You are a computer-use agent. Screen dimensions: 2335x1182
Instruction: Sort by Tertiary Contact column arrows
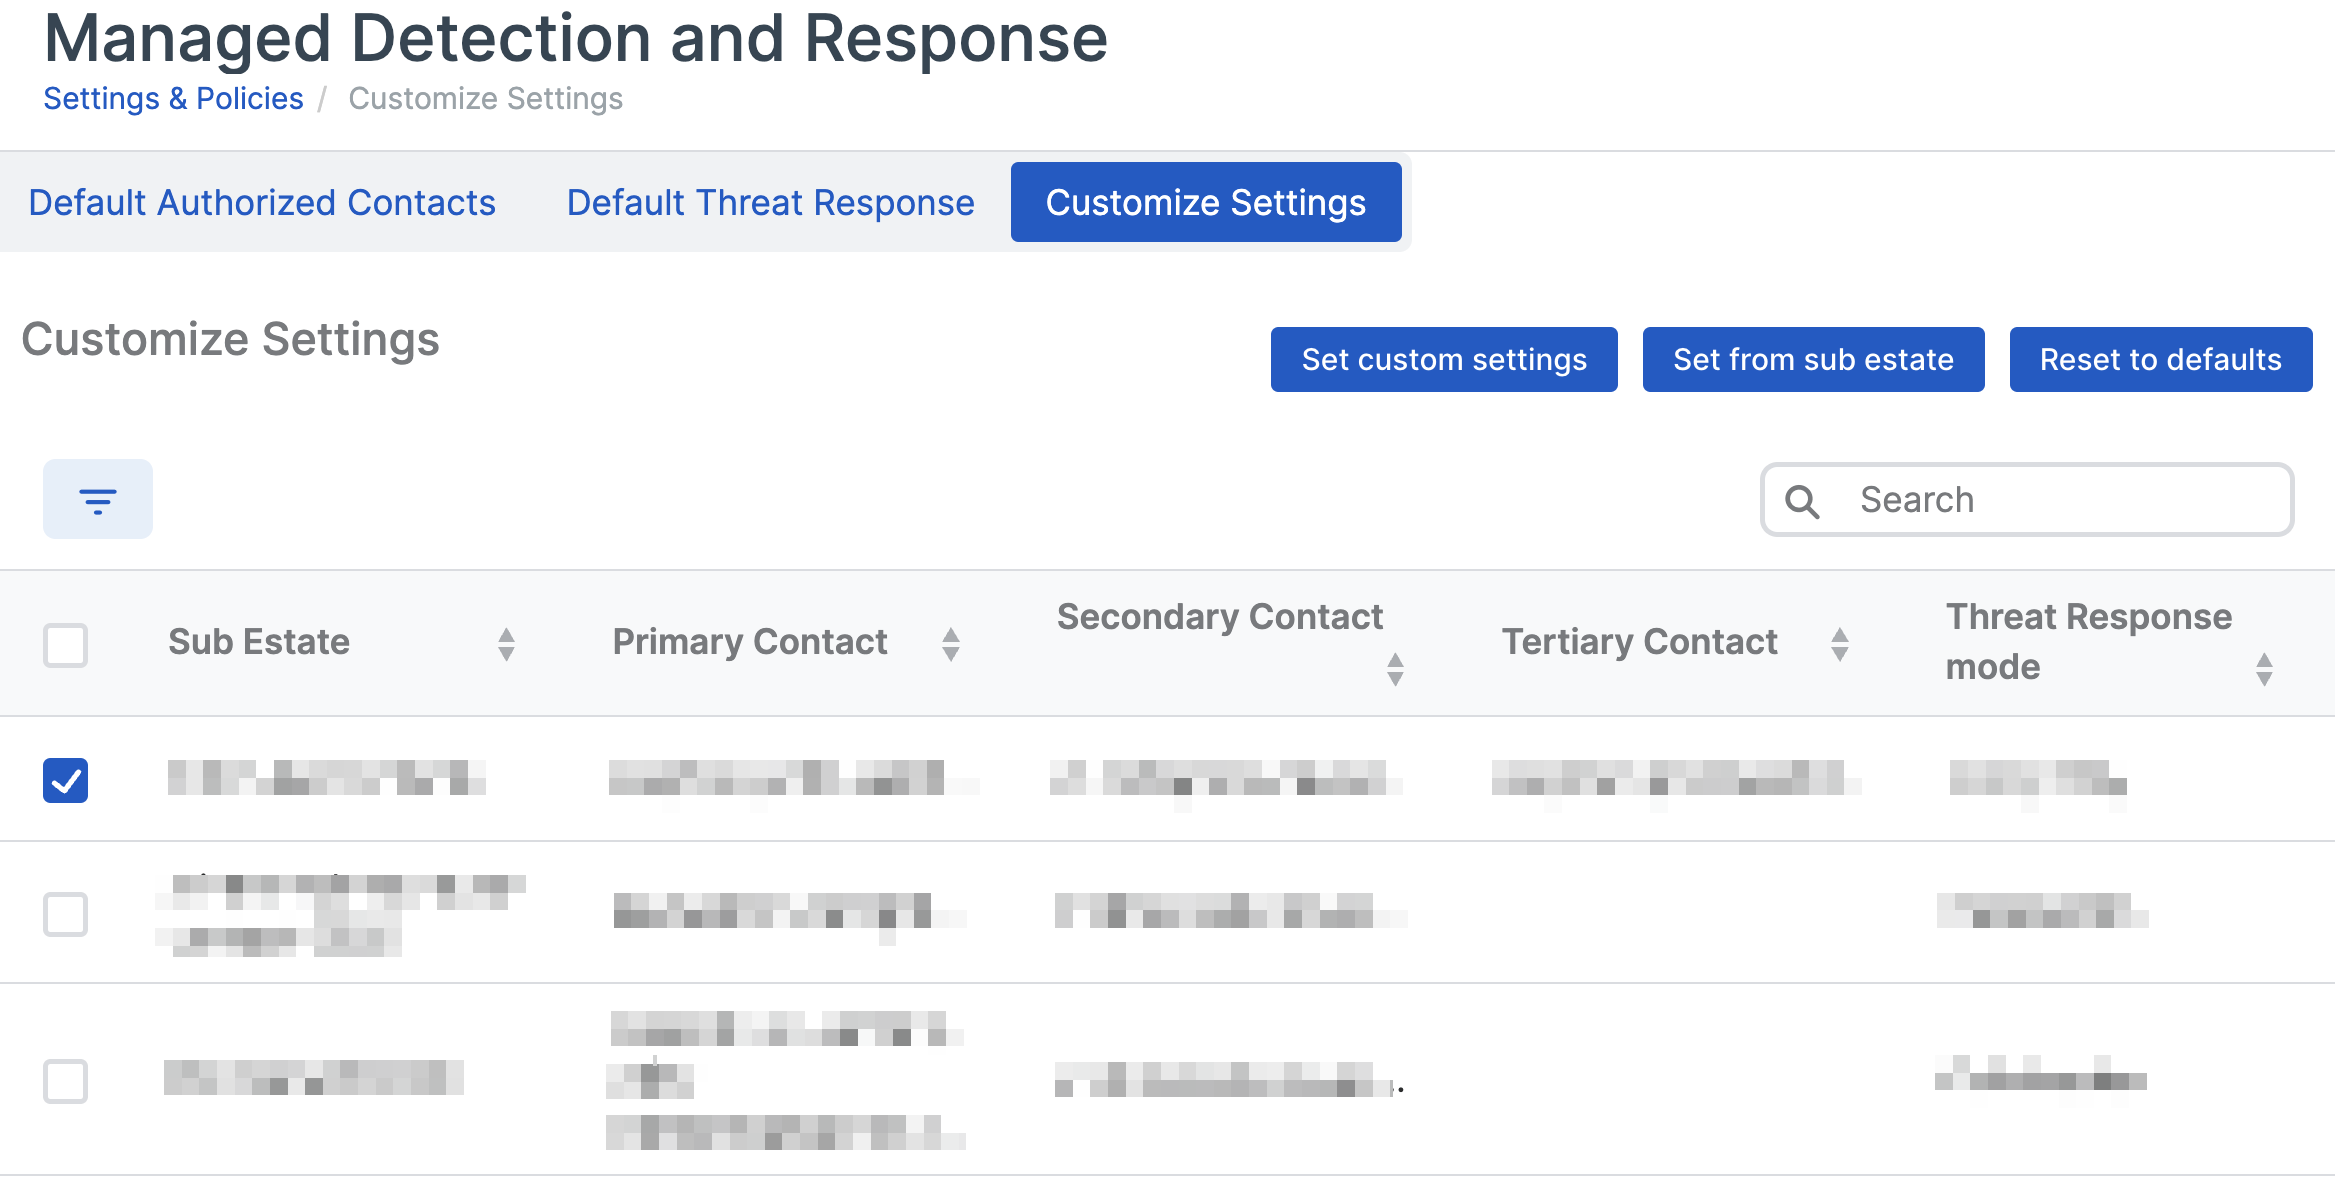[1839, 644]
